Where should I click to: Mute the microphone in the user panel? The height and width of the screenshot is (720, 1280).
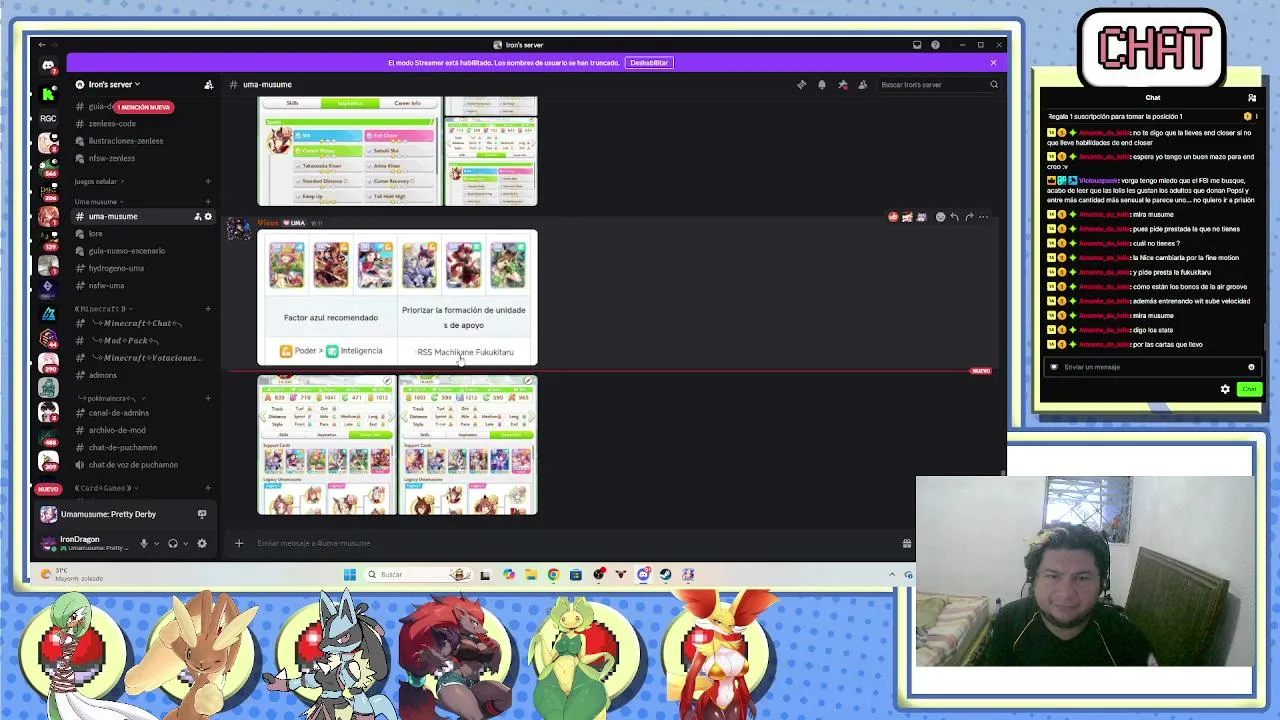(x=144, y=544)
